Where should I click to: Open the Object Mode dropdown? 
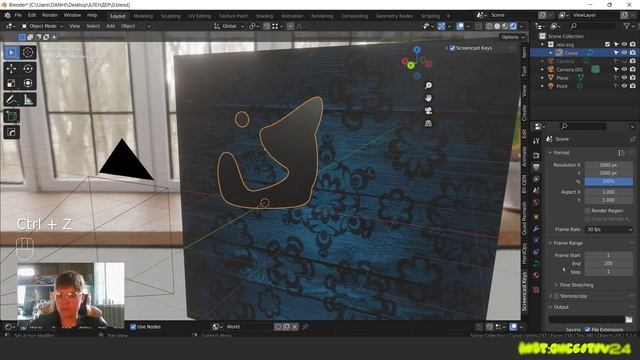tap(42, 26)
